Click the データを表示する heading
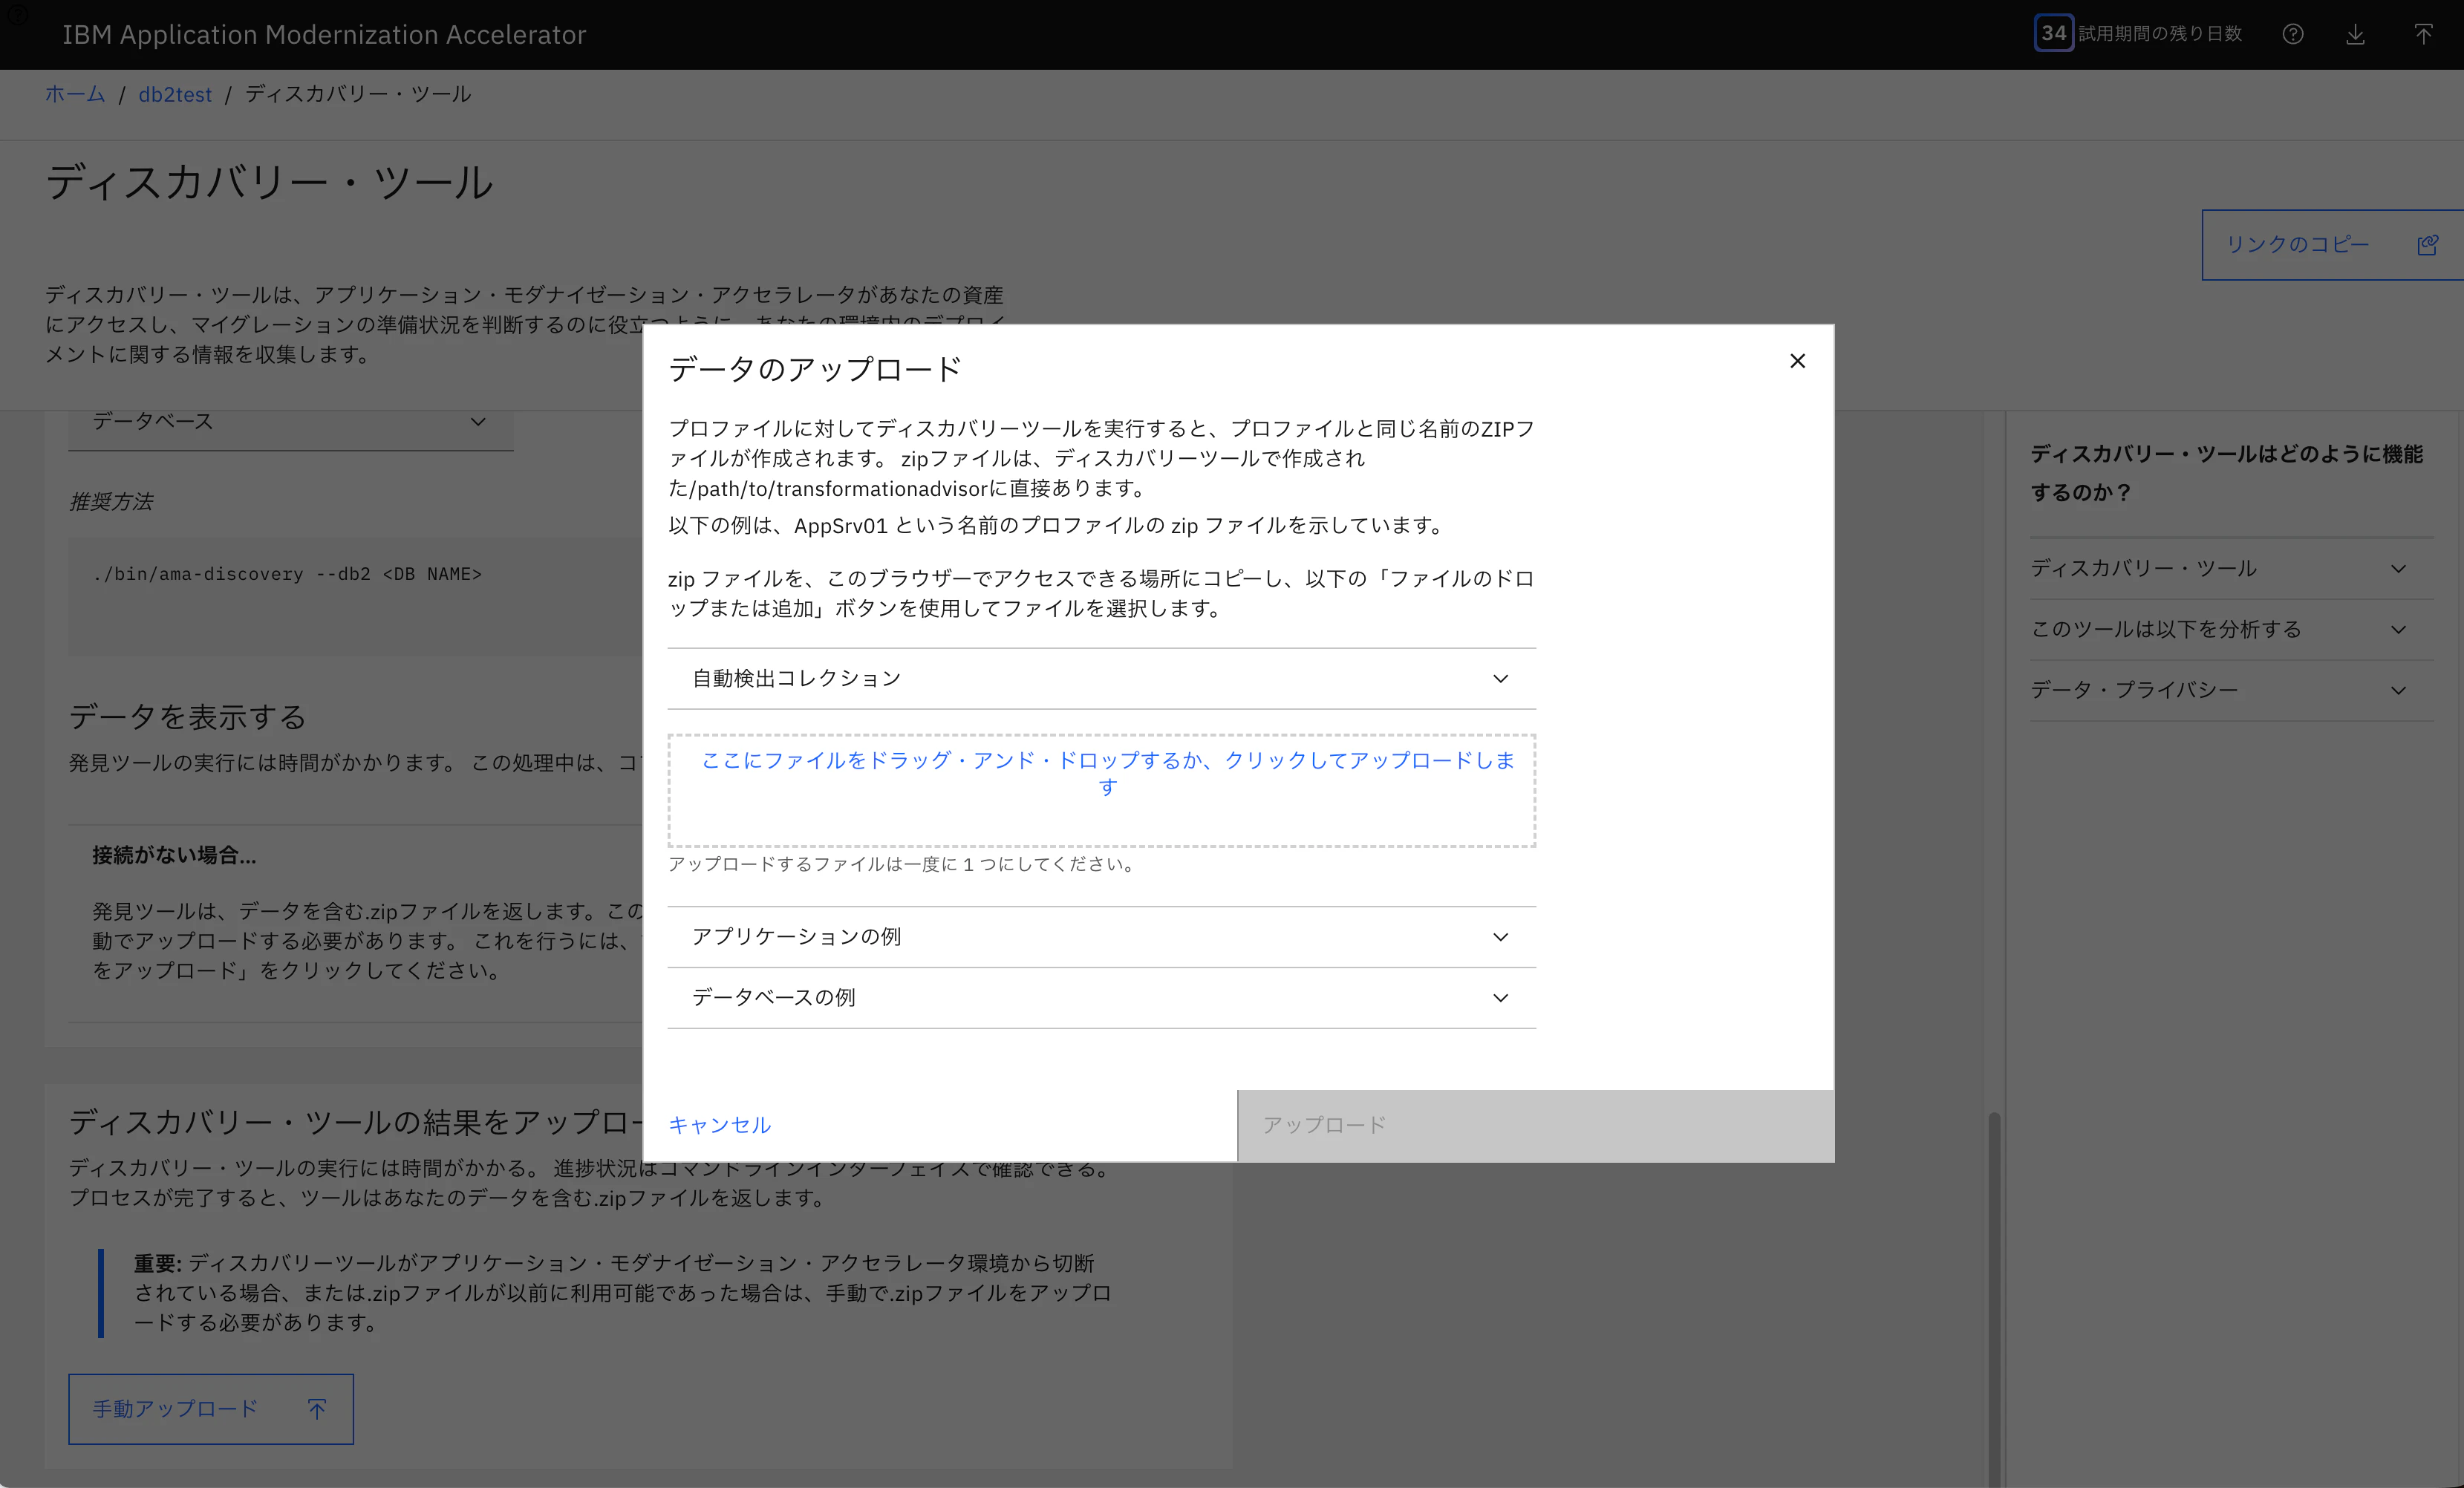 tap(187, 717)
